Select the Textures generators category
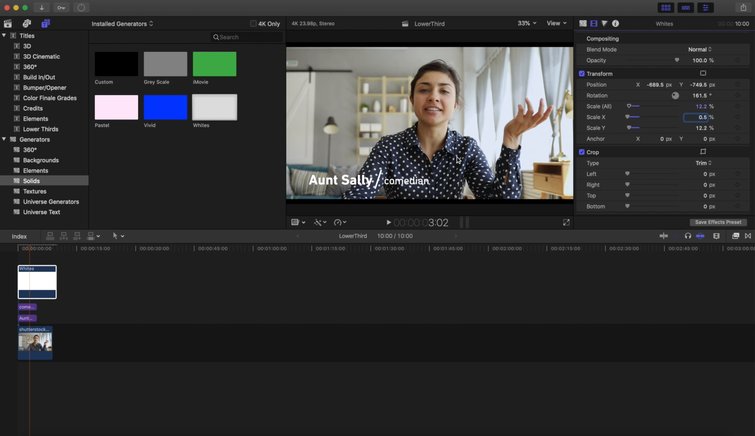This screenshot has height=436, width=755. click(x=35, y=191)
